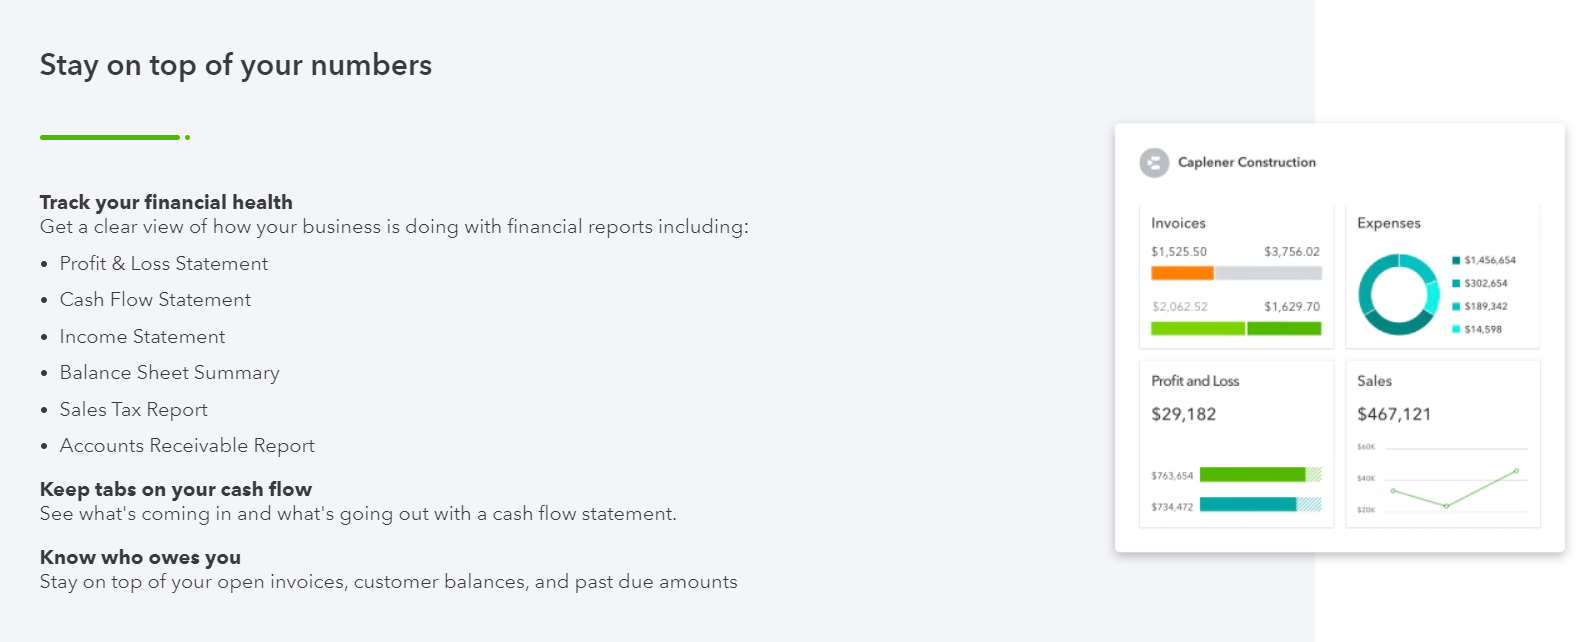1593x642 pixels.
Task: Click the Stay on top of your numbers title
Action: click(236, 65)
